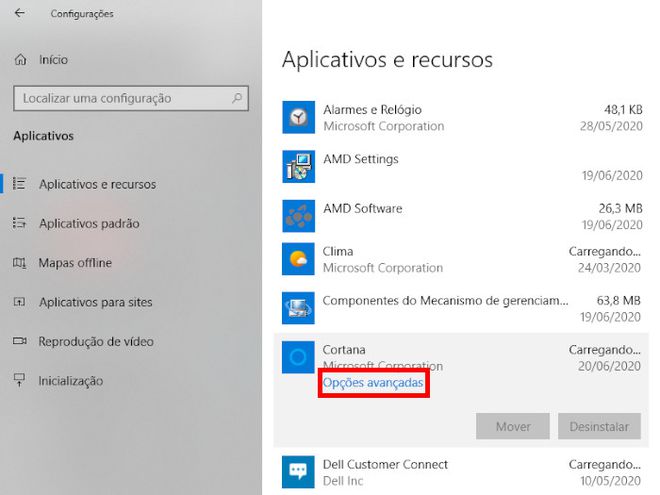
Task: Select the Alarmes e Relógio app name
Action: pos(372,110)
